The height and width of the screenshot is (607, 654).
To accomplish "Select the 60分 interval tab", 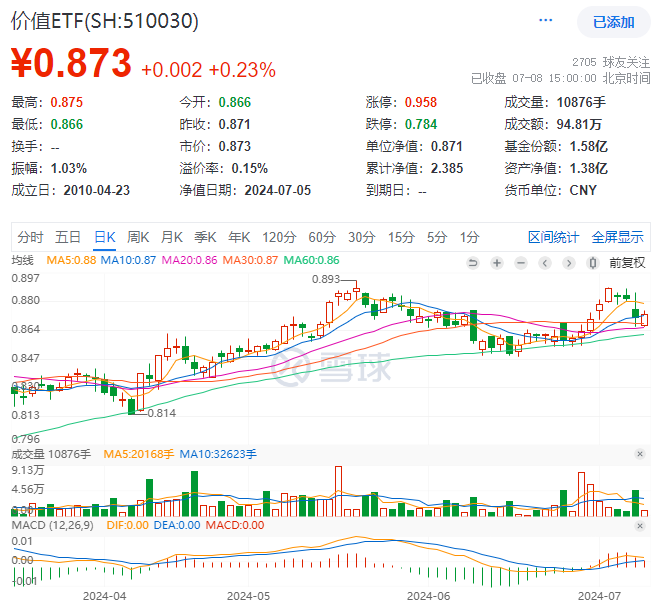I will 322,237.
